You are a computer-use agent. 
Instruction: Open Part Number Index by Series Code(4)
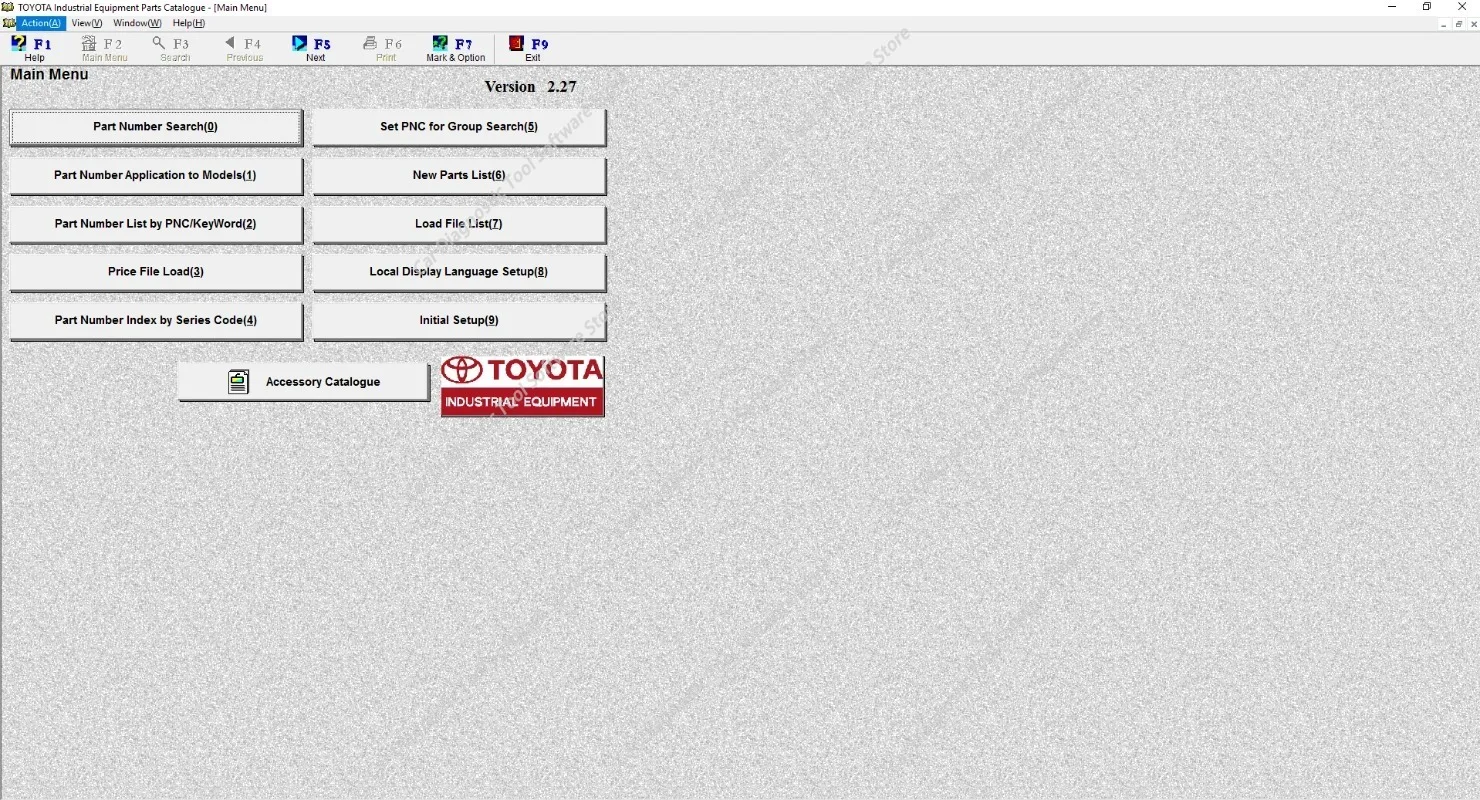pos(155,321)
